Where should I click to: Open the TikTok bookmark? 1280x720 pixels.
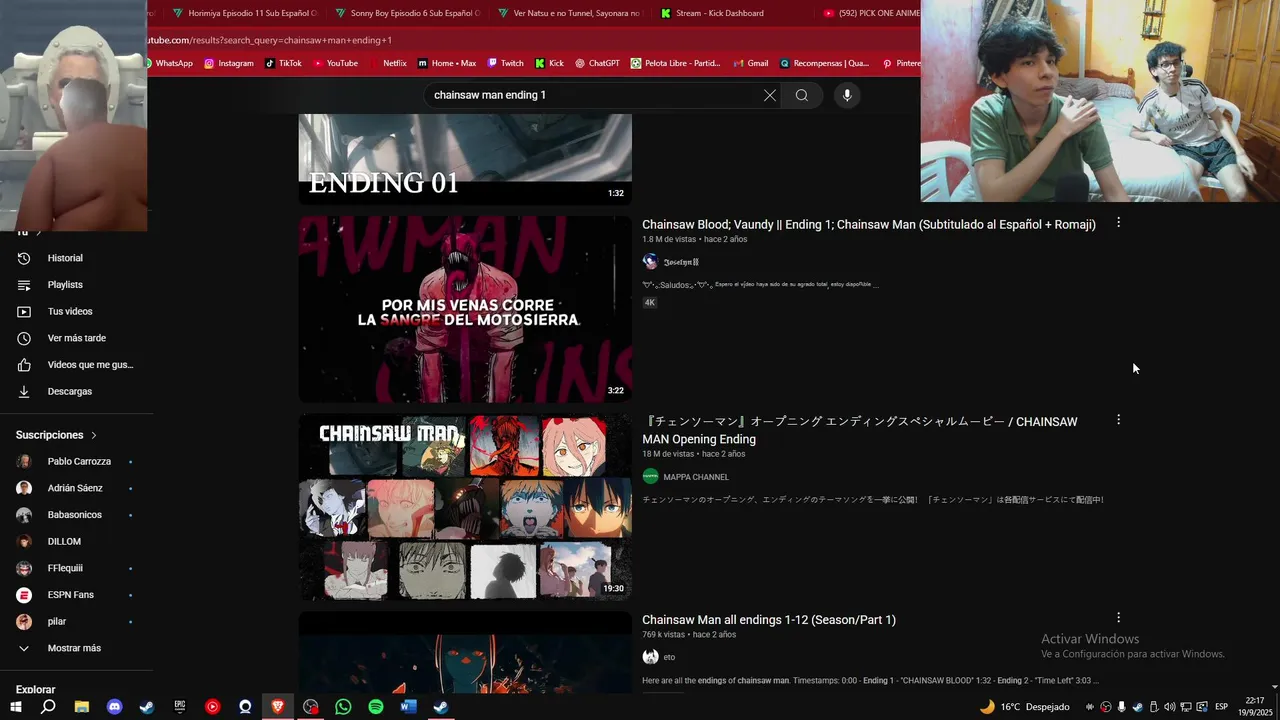pyautogui.click(x=283, y=63)
